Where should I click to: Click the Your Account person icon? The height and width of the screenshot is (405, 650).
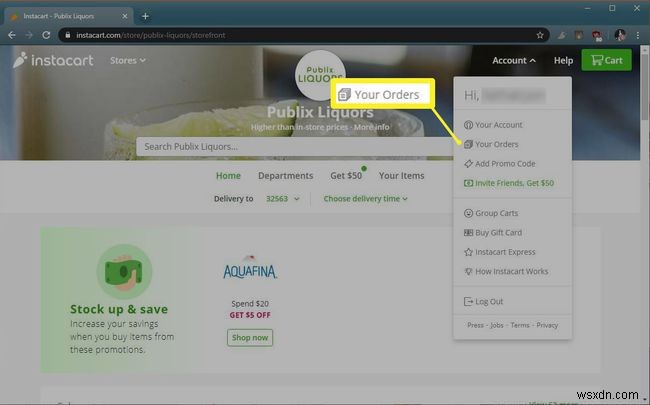pos(468,125)
